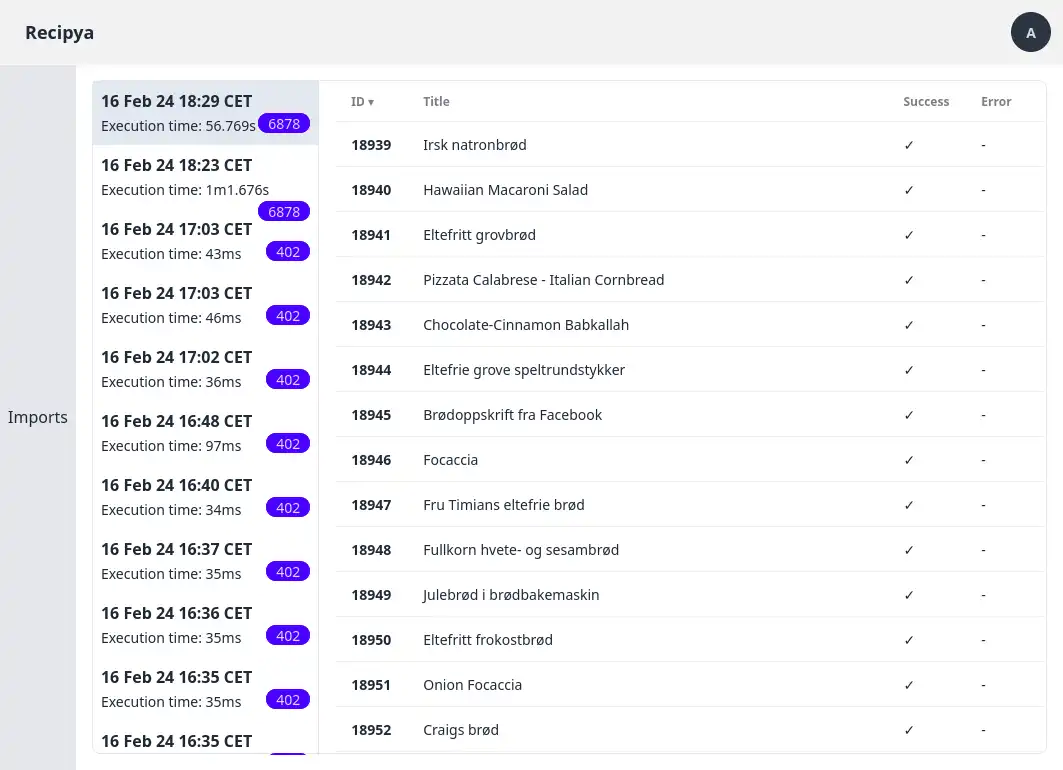Viewport: 1063px width, 770px height.
Task: Click the success checkmark for Onion Focaccia
Action: click(909, 685)
